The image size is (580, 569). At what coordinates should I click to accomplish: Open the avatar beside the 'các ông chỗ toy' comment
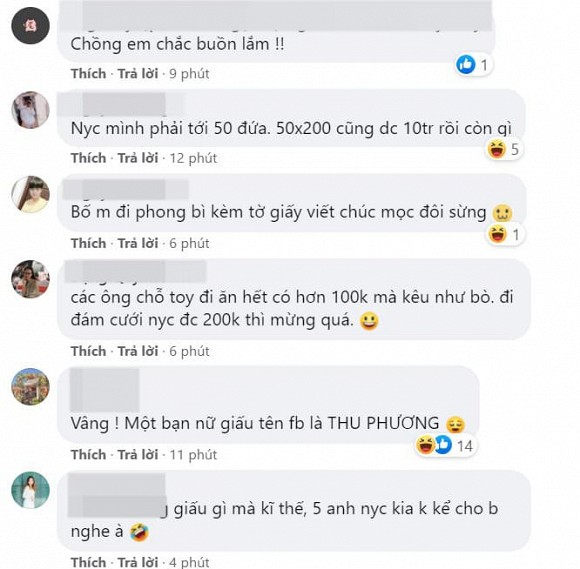30,279
